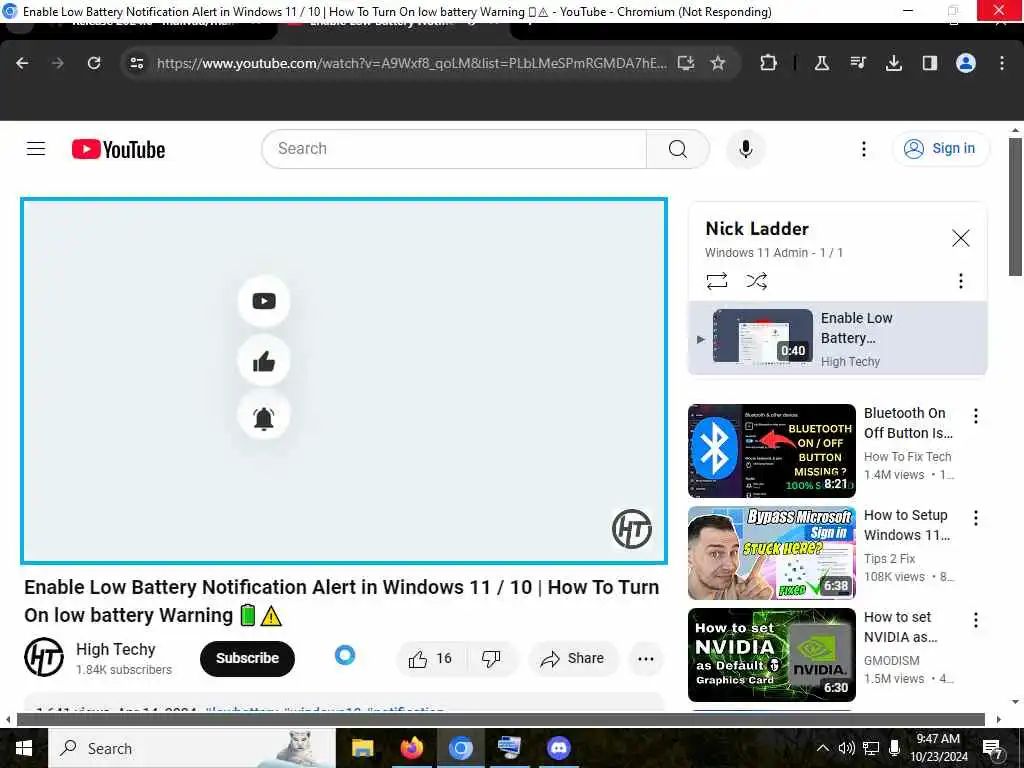
Task: Open the browser extensions menu
Action: [x=769, y=63]
